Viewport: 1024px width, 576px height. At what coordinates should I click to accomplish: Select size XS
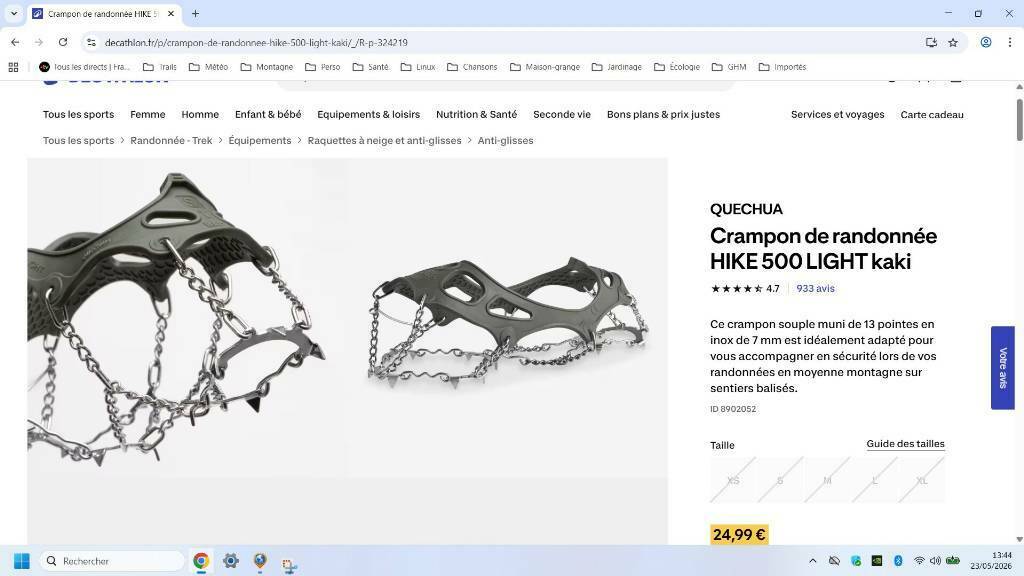click(x=733, y=480)
